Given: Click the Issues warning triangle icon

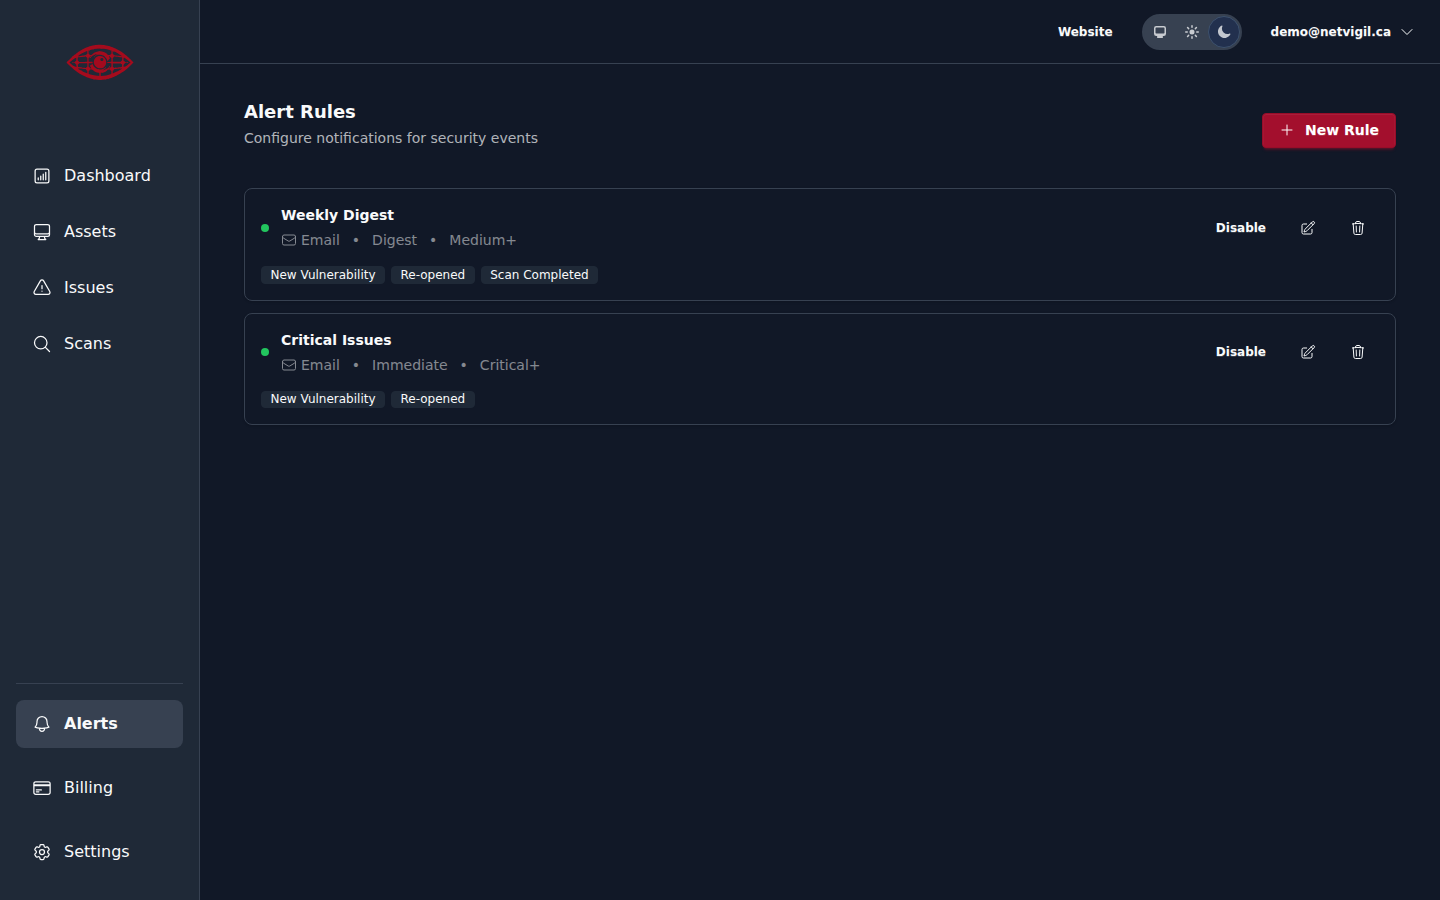Looking at the screenshot, I should 42,288.
